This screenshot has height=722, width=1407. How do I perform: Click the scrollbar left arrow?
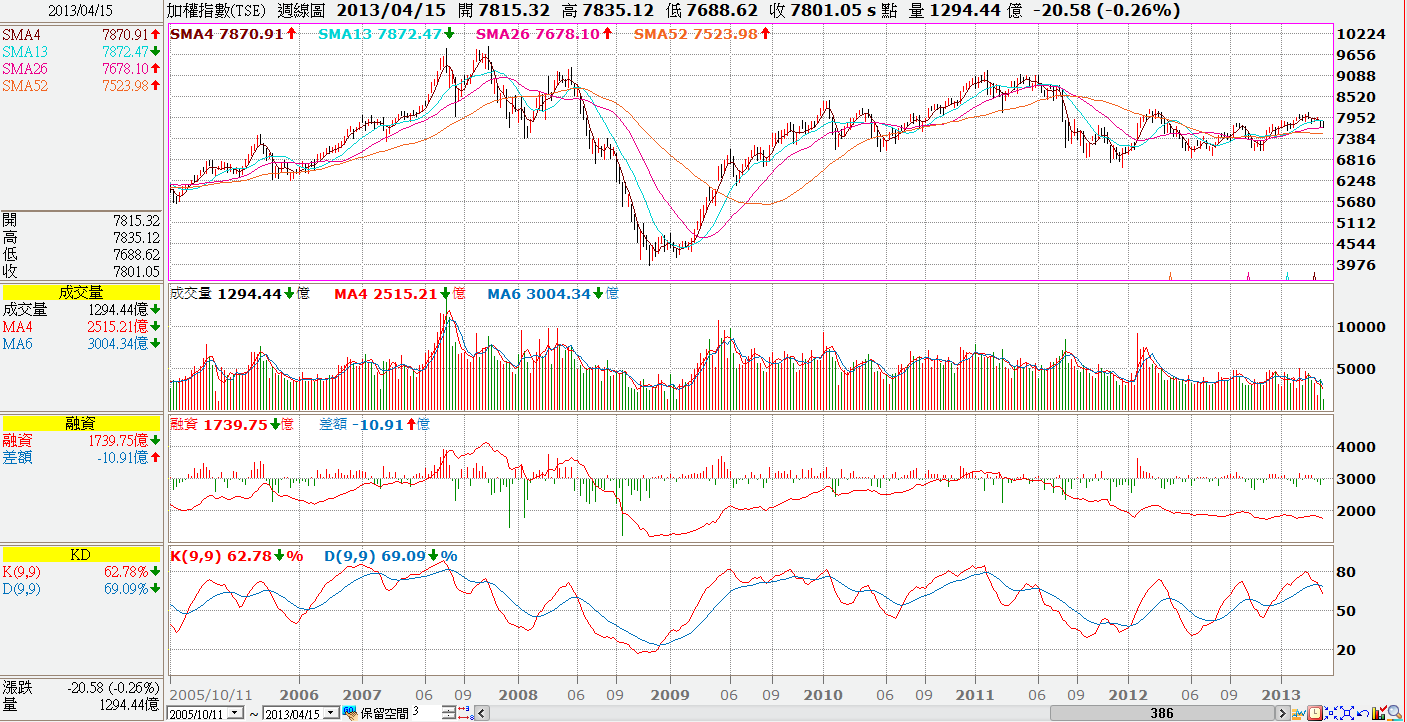point(481,713)
